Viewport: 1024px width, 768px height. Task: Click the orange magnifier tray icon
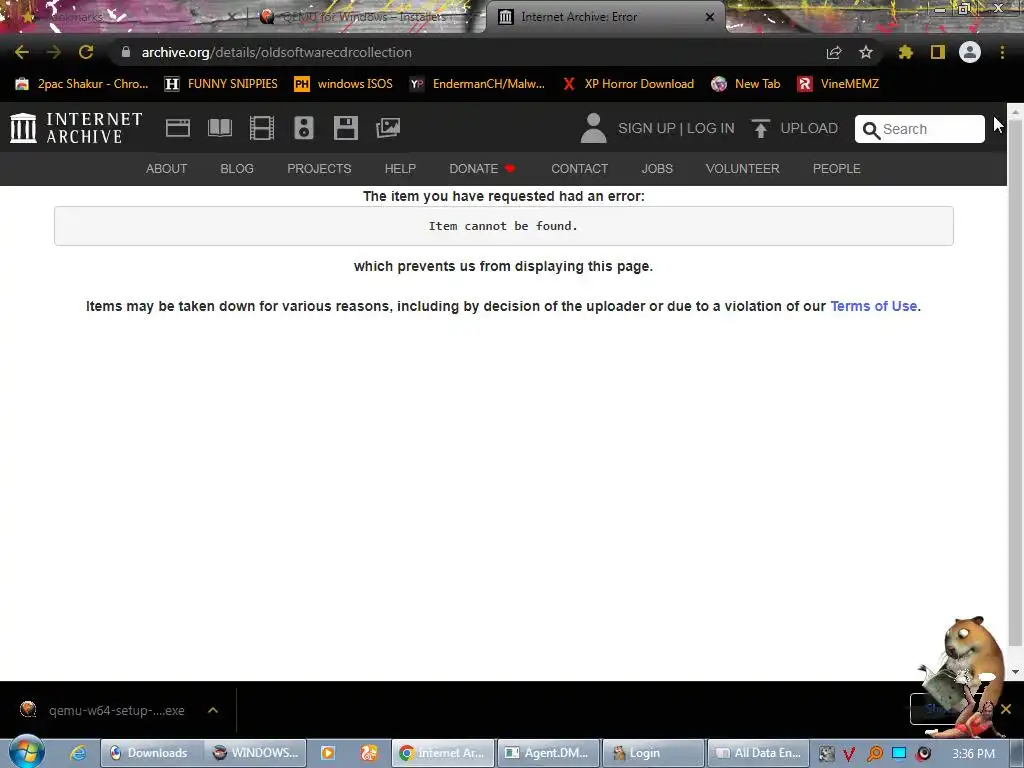click(874, 754)
